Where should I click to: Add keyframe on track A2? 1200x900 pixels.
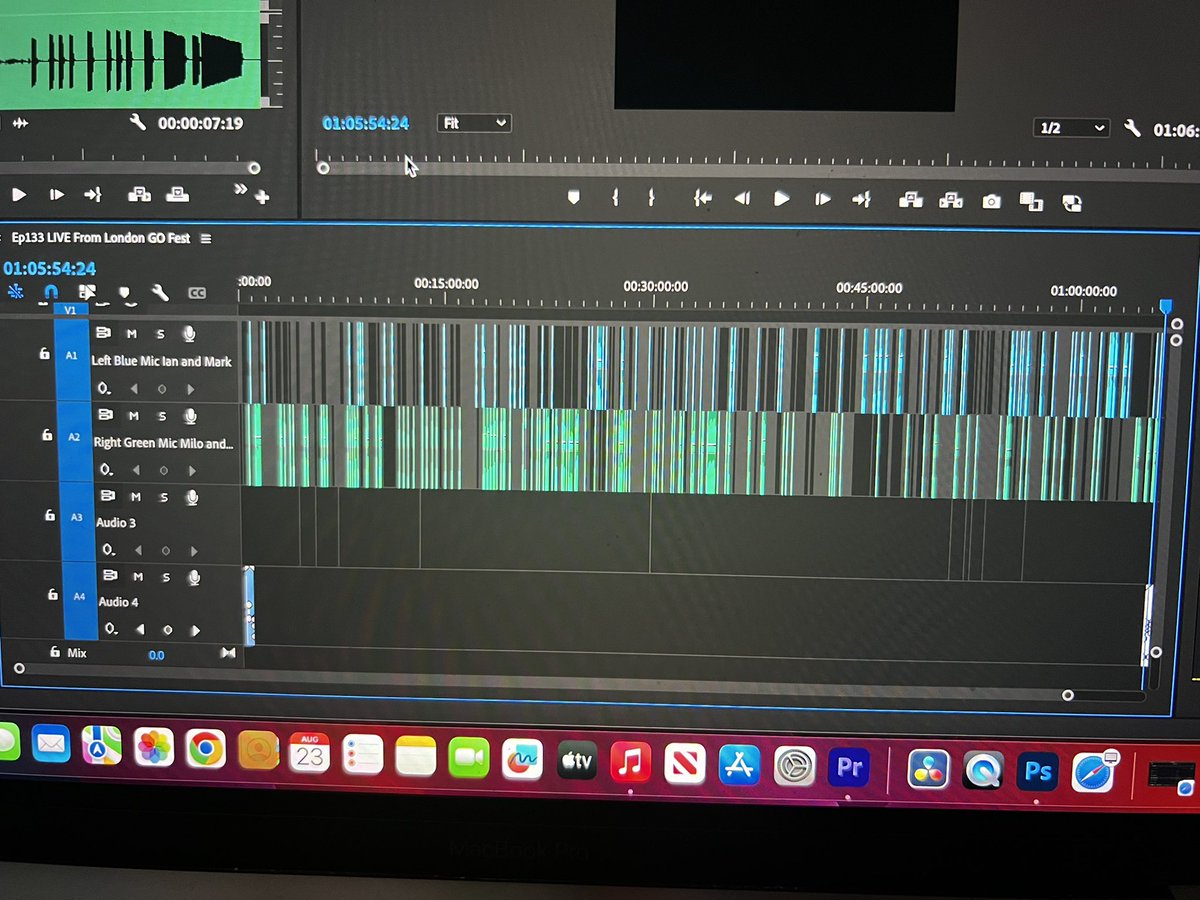pyautogui.click(x=164, y=470)
